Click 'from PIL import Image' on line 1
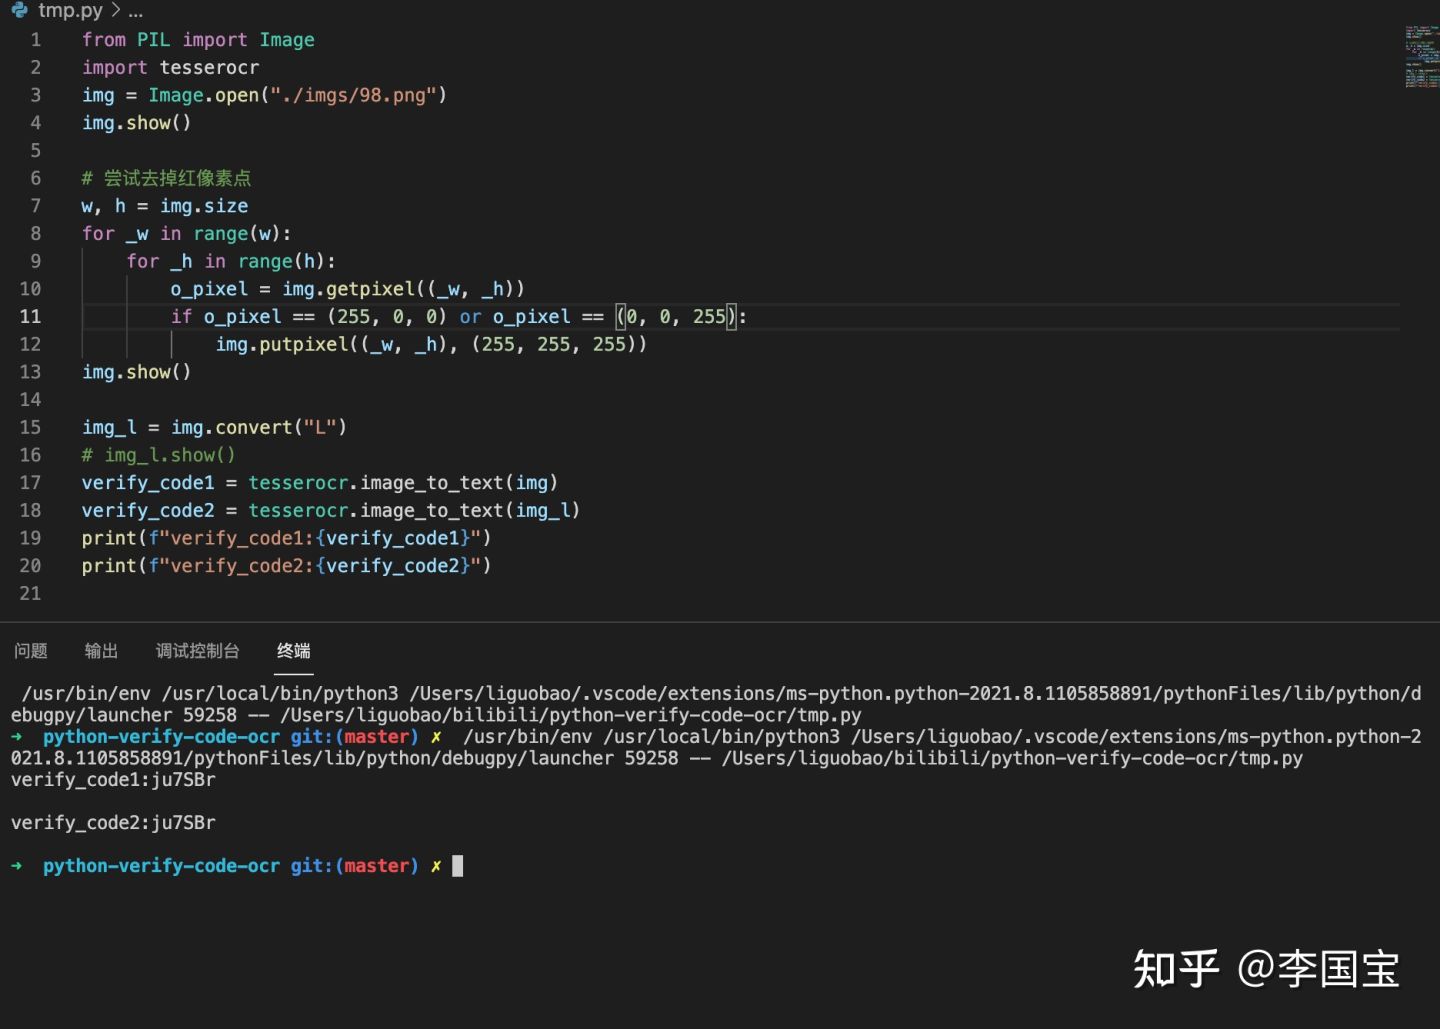 [198, 40]
